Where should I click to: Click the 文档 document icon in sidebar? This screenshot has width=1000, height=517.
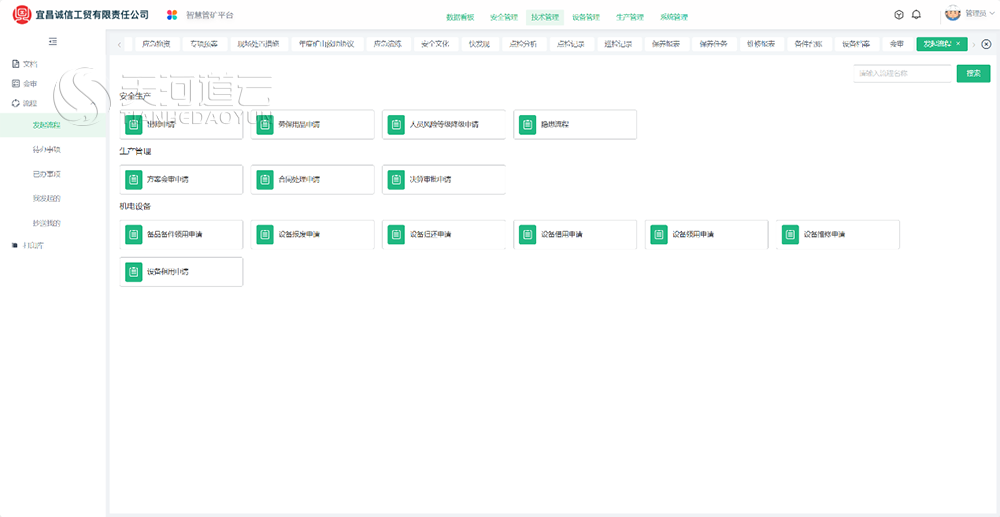point(16,64)
